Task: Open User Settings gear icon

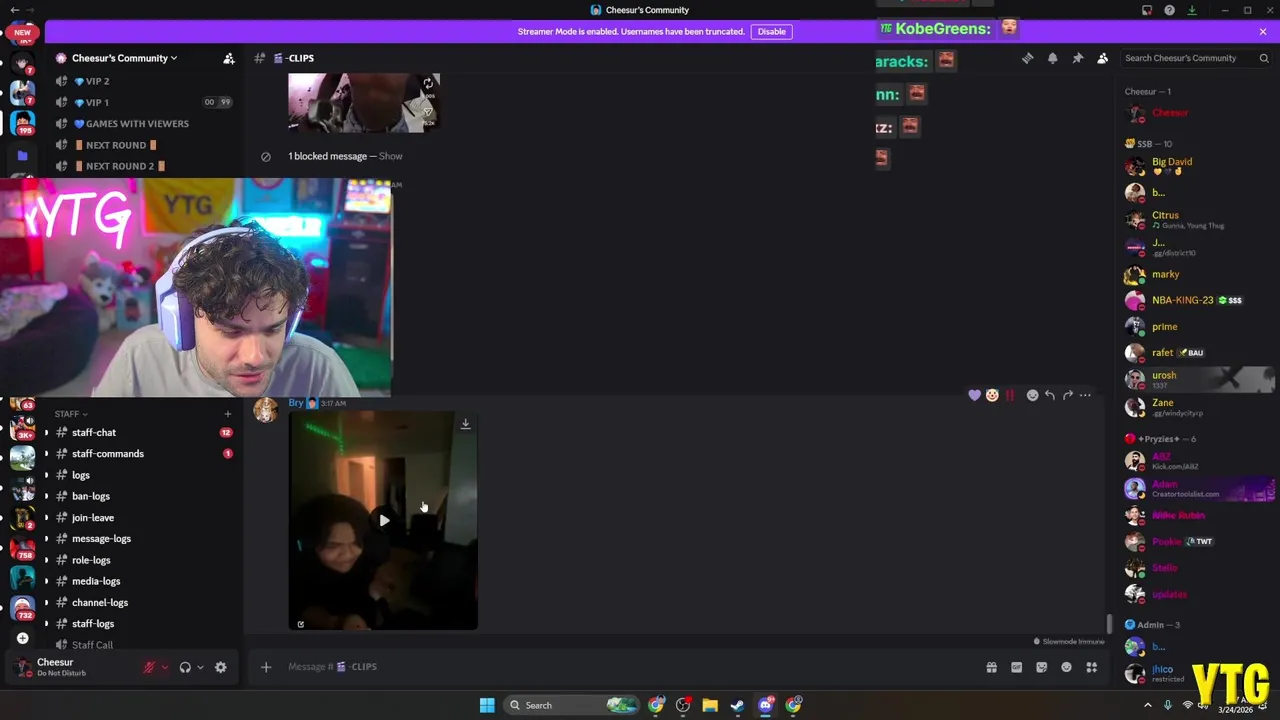Action: (x=221, y=667)
